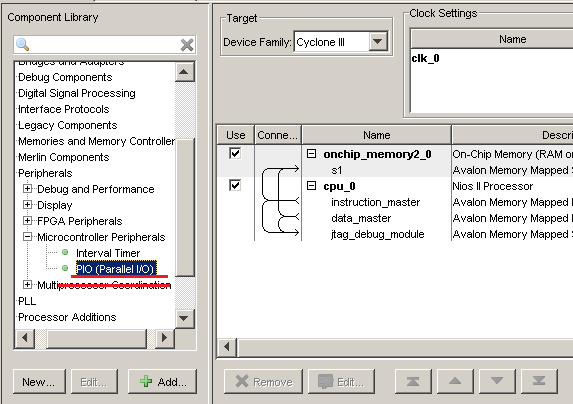Select the Peripherals category
The image size is (573, 404).
point(45,173)
